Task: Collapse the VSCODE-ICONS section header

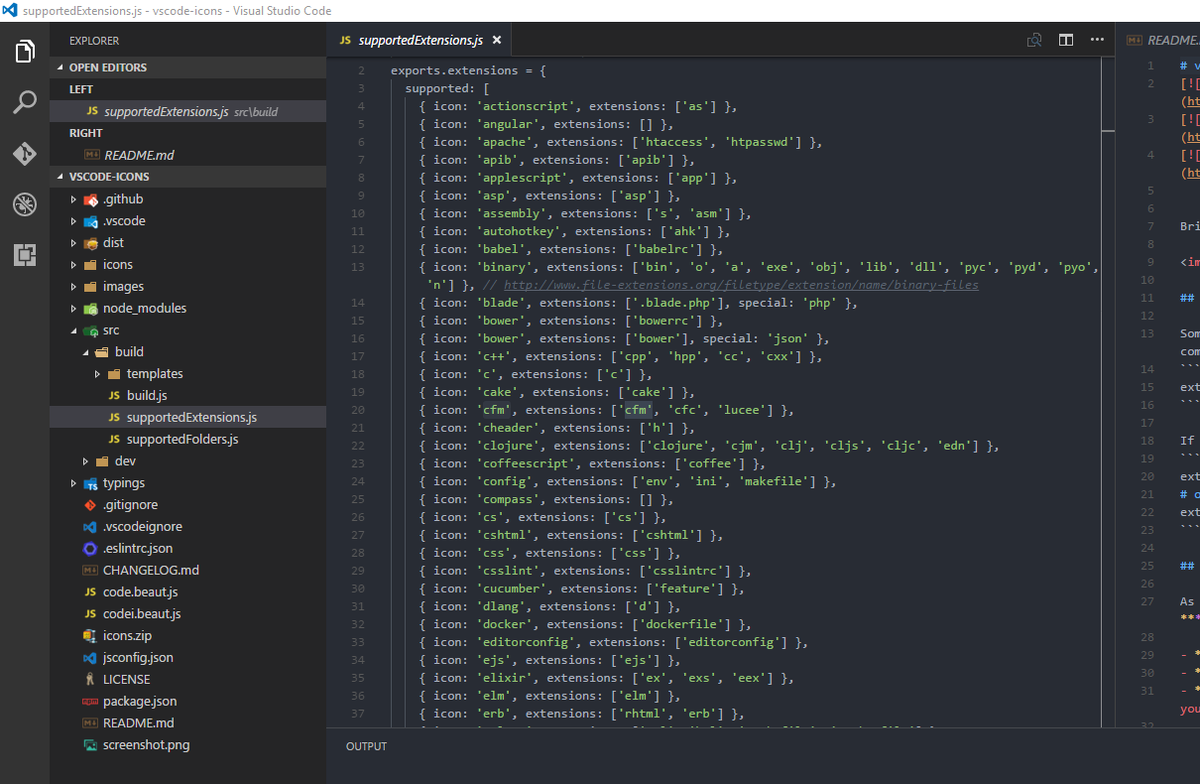Action: 188,176
